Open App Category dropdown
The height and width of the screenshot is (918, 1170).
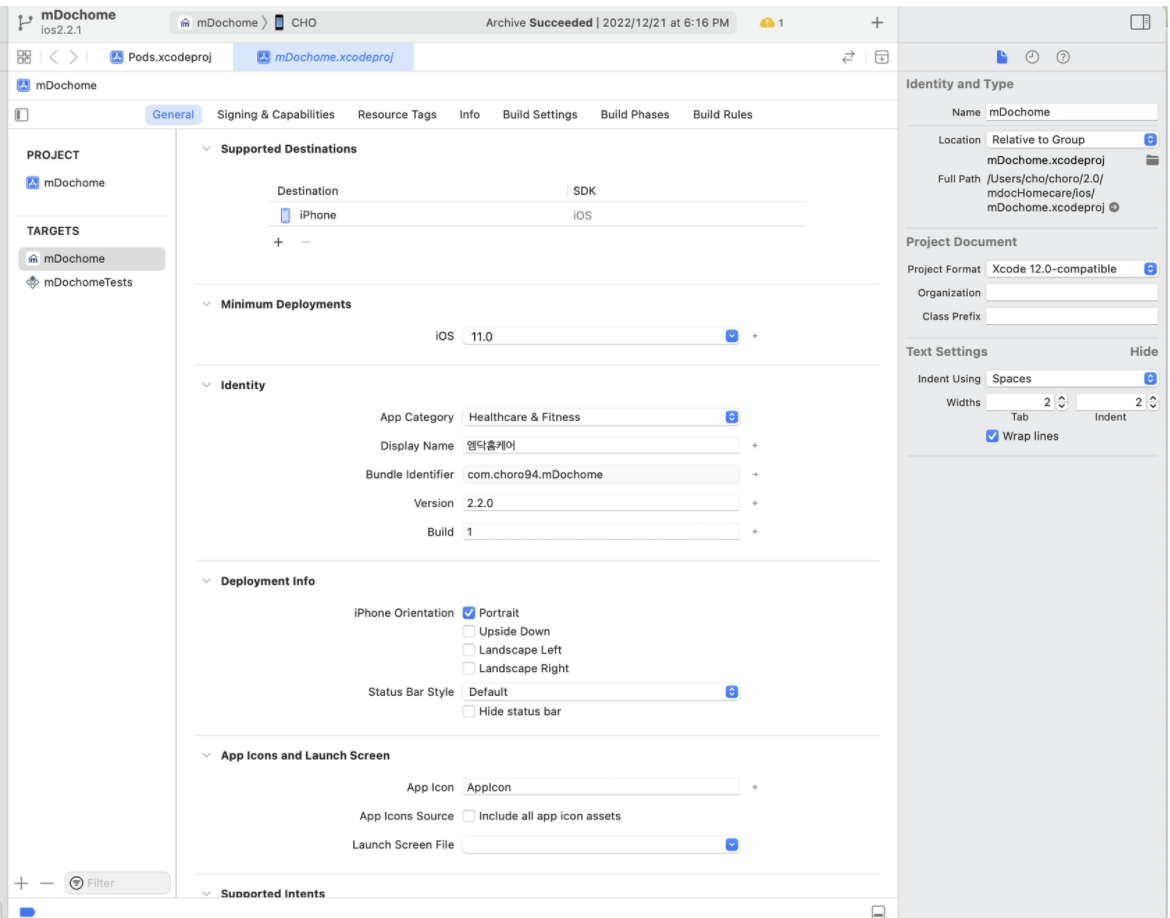point(601,417)
